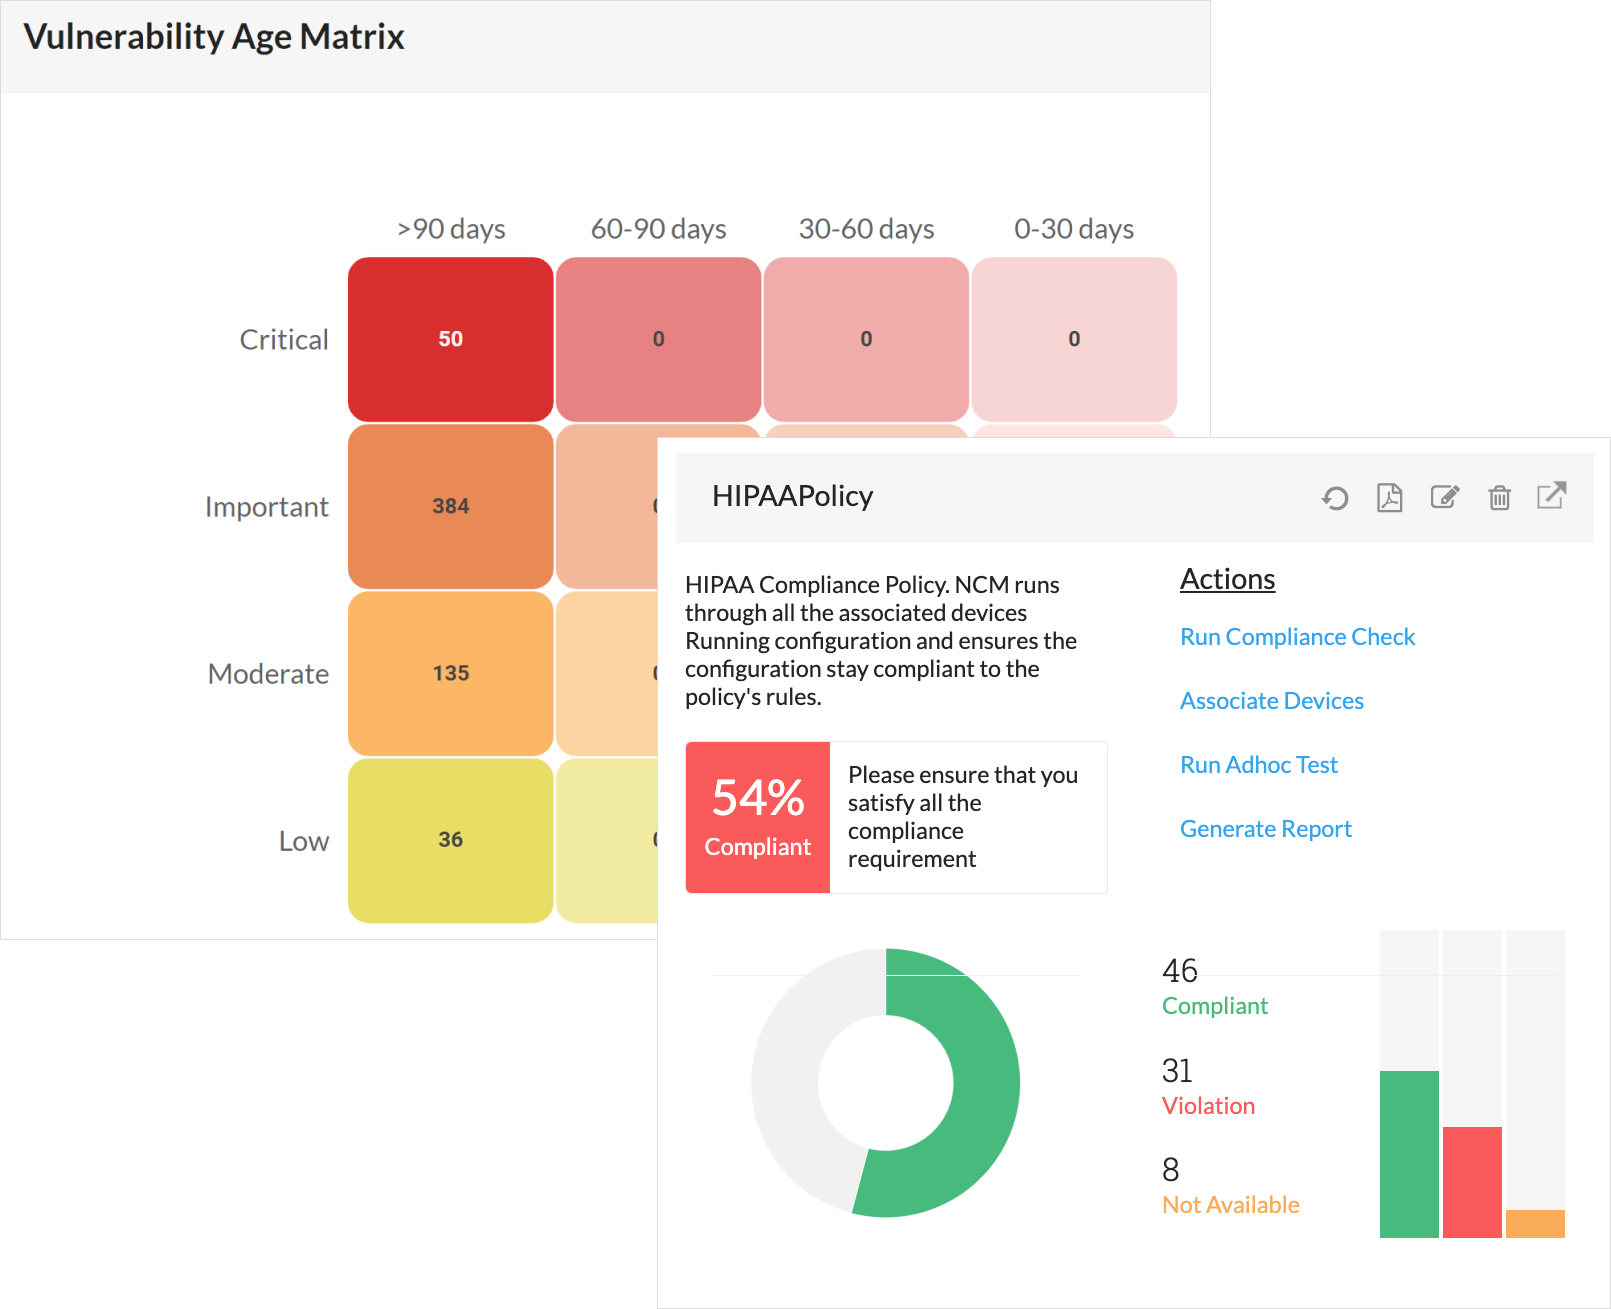Click the green Compliant bar
Screen dimensions: 1611x1309
(1409, 1154)
